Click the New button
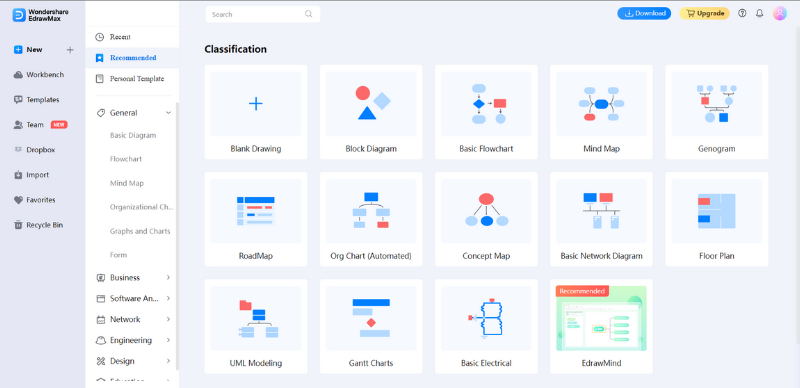 (x=29, y=50)
